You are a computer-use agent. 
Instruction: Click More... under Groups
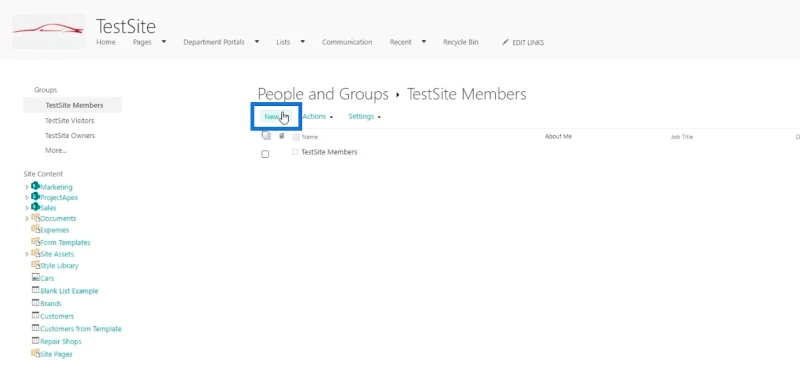click(56, 150)
